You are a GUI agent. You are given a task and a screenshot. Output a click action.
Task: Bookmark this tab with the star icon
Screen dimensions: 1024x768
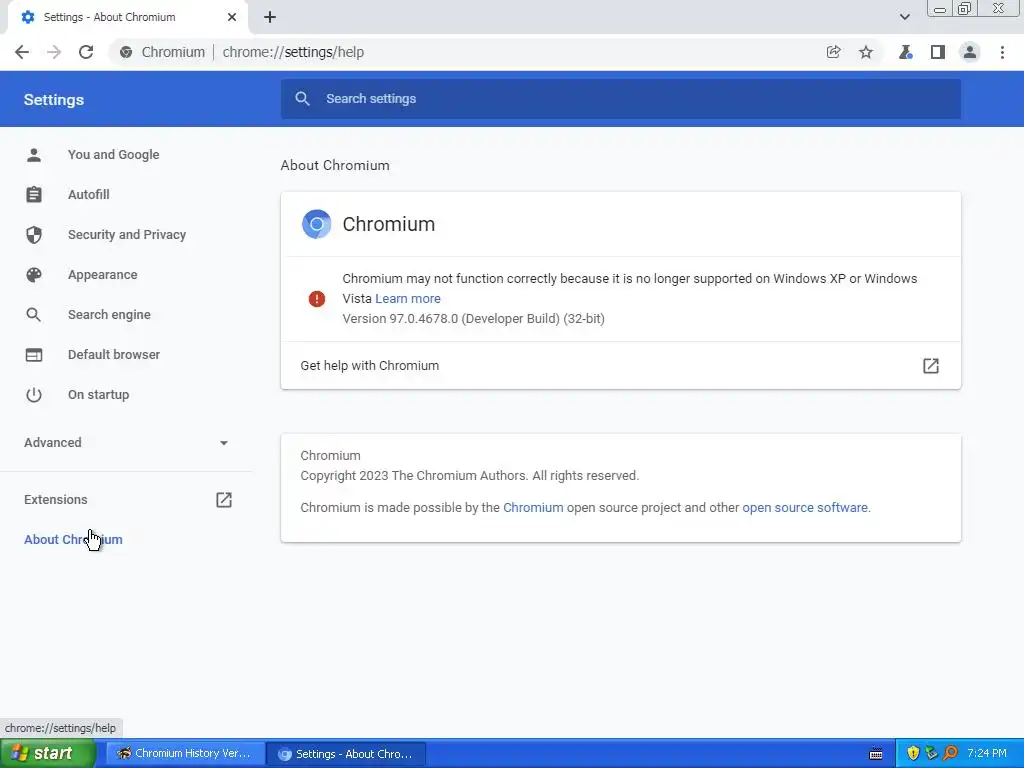(x=866, y=52)
